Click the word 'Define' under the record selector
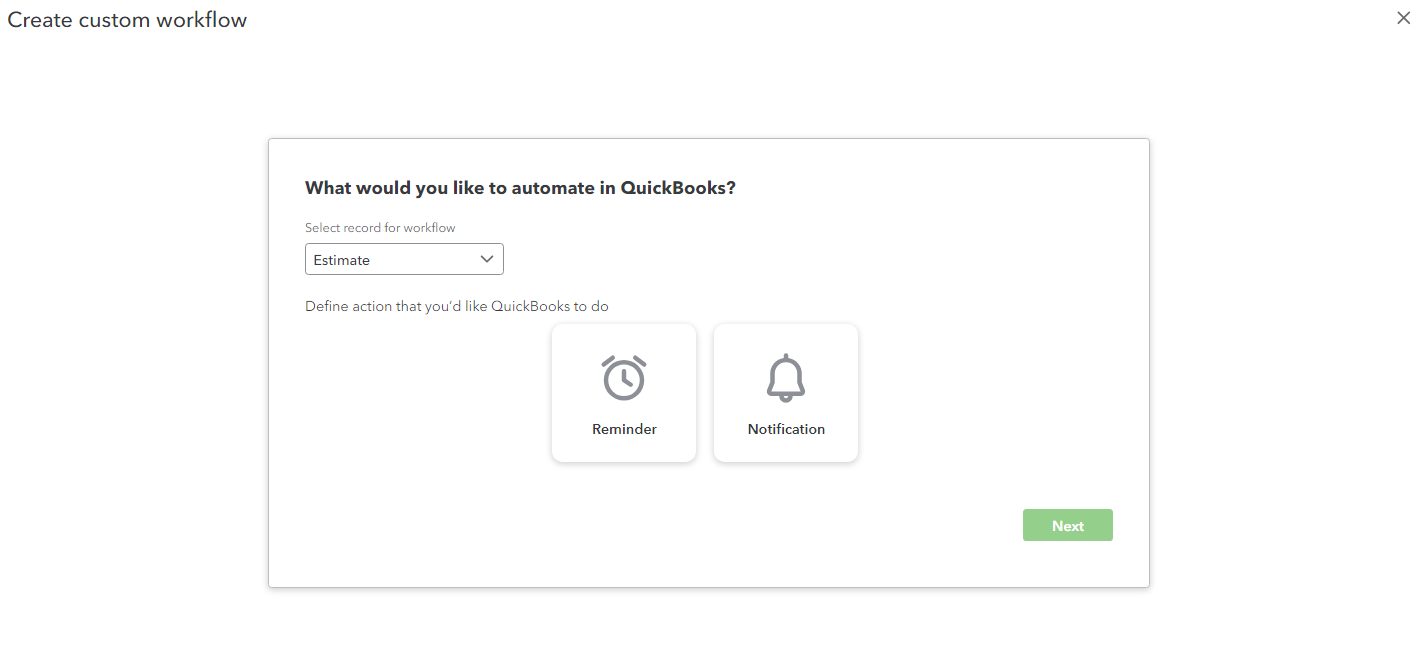The width and height of the screenshot is (1424, 666). pyautogui.click(x=326, y=306)
